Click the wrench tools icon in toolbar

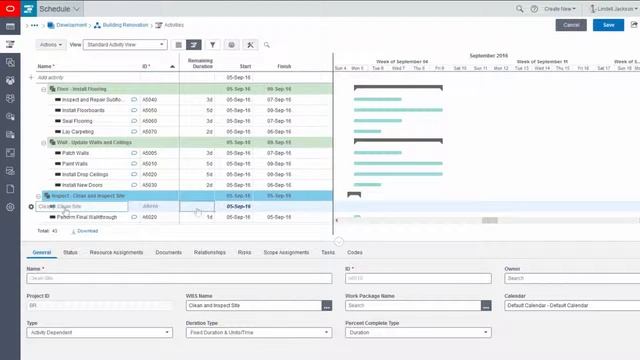(250, 45)
